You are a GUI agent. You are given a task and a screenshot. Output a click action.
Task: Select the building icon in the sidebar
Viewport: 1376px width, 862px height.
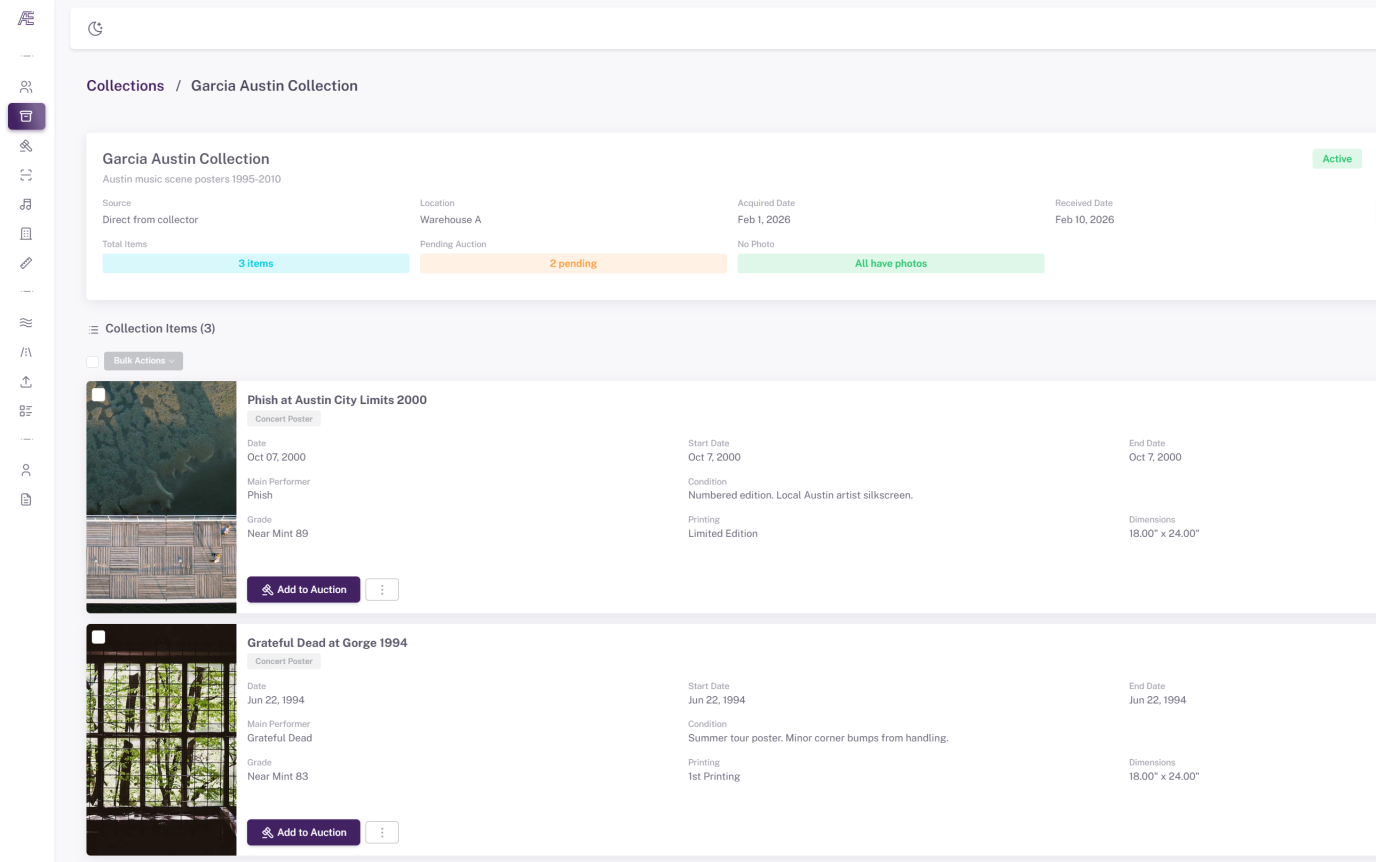26,233
